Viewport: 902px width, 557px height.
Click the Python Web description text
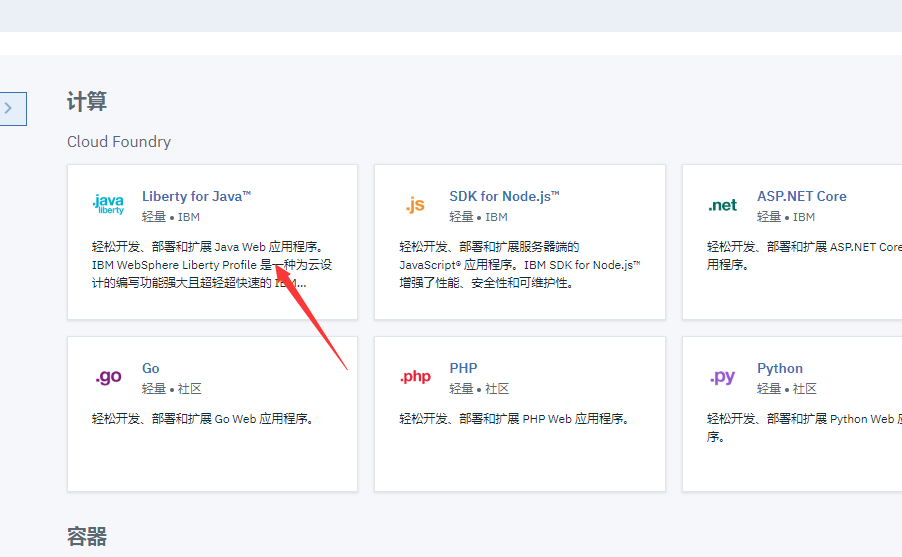(804, 428)
